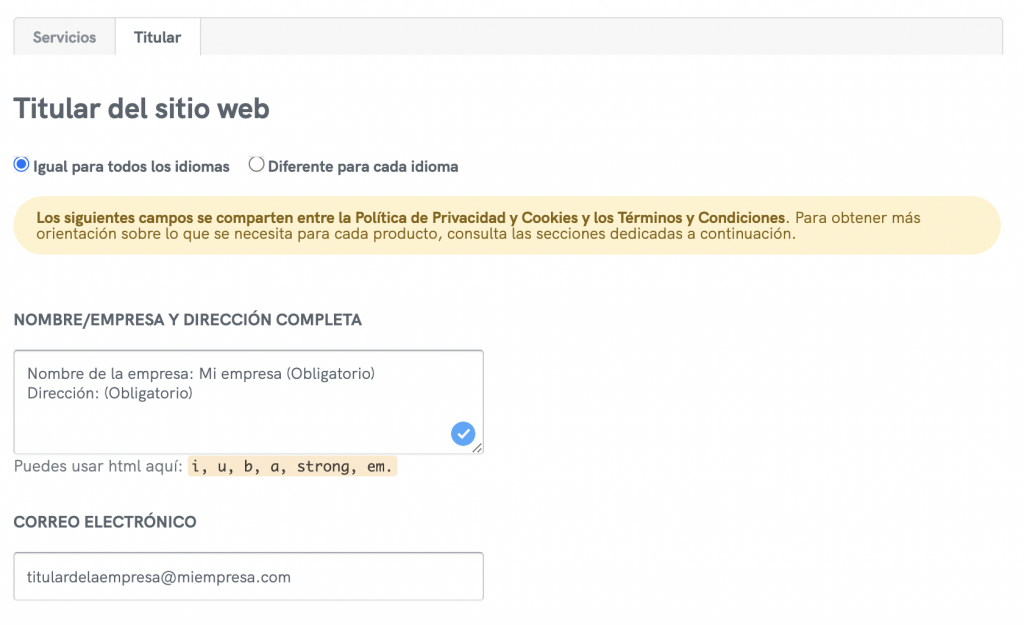The height and width of the screenshot is (625, 1024).
Task: Click the blue checkmark icon in the textarea
Action: coord(462,433)
